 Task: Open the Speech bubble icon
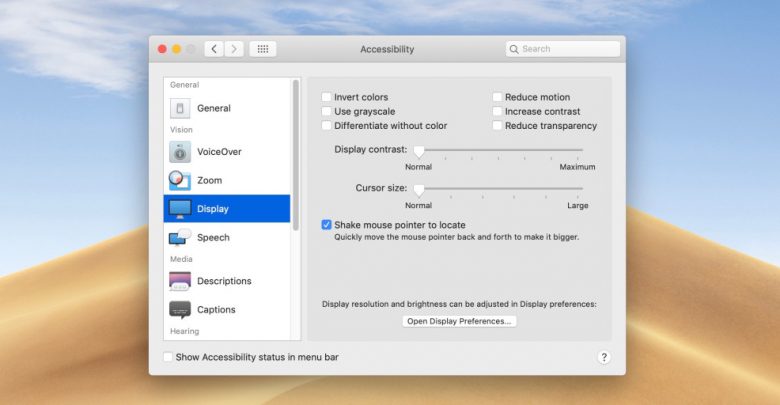click(x=180, y=237)
